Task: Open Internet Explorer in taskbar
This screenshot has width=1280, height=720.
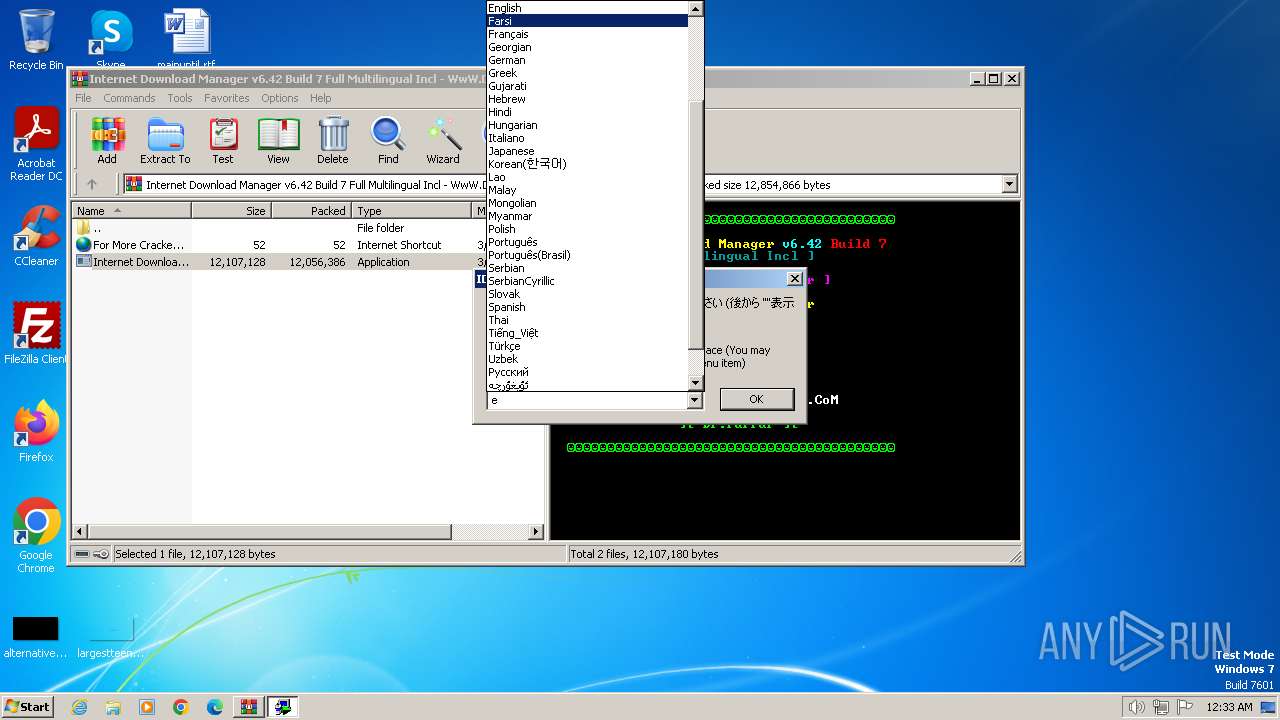Action: tap(79, 707)
